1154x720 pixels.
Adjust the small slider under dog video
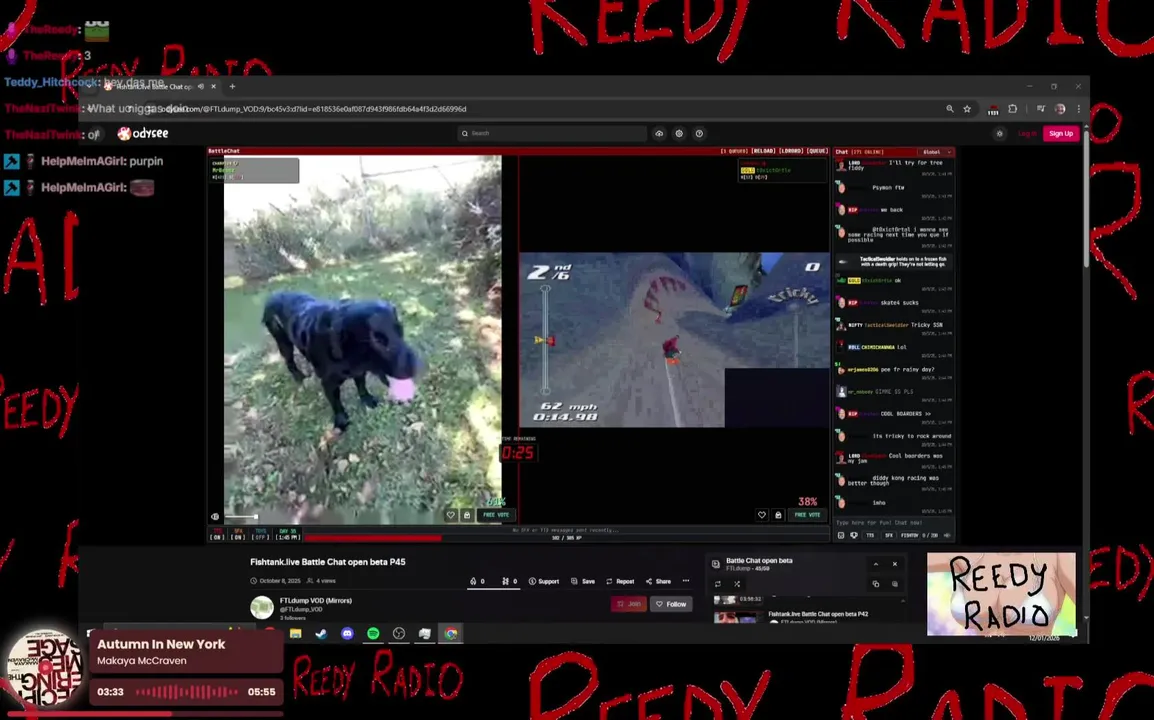[x=241, y=517]
